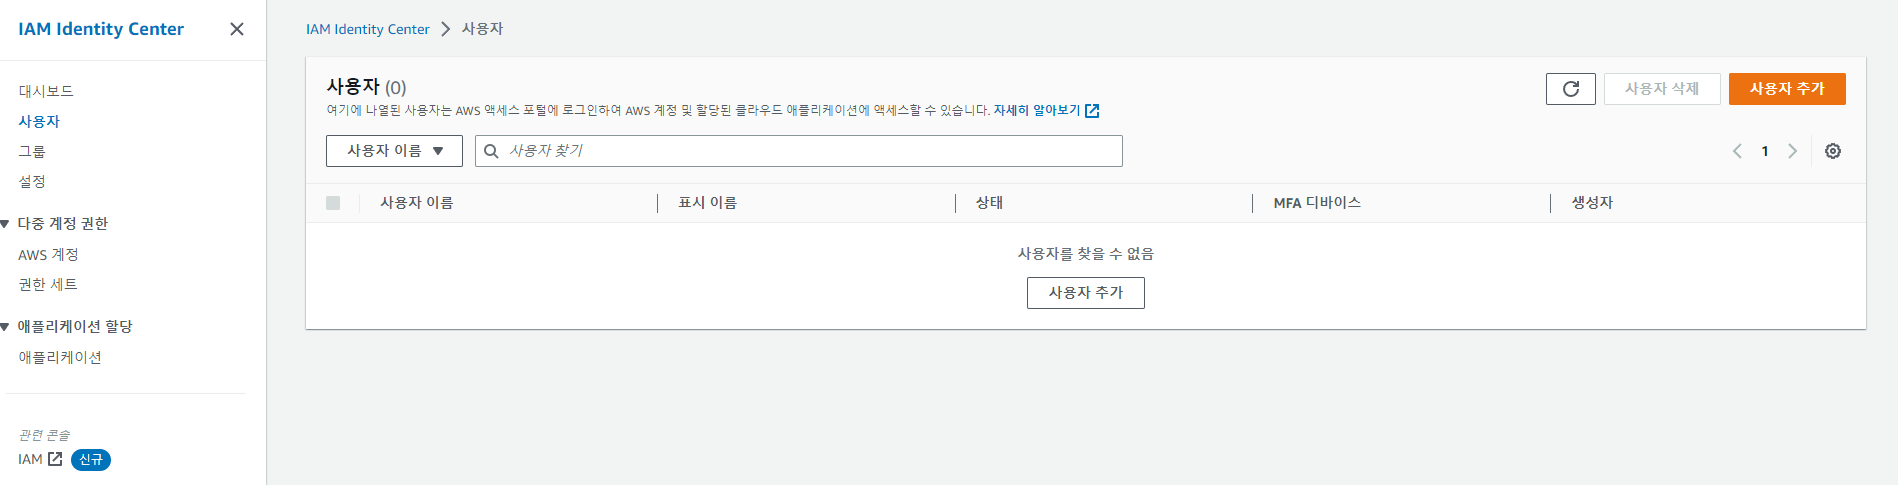Open IAM console external link icon
1898x485 pixels.
coord(55,459)
